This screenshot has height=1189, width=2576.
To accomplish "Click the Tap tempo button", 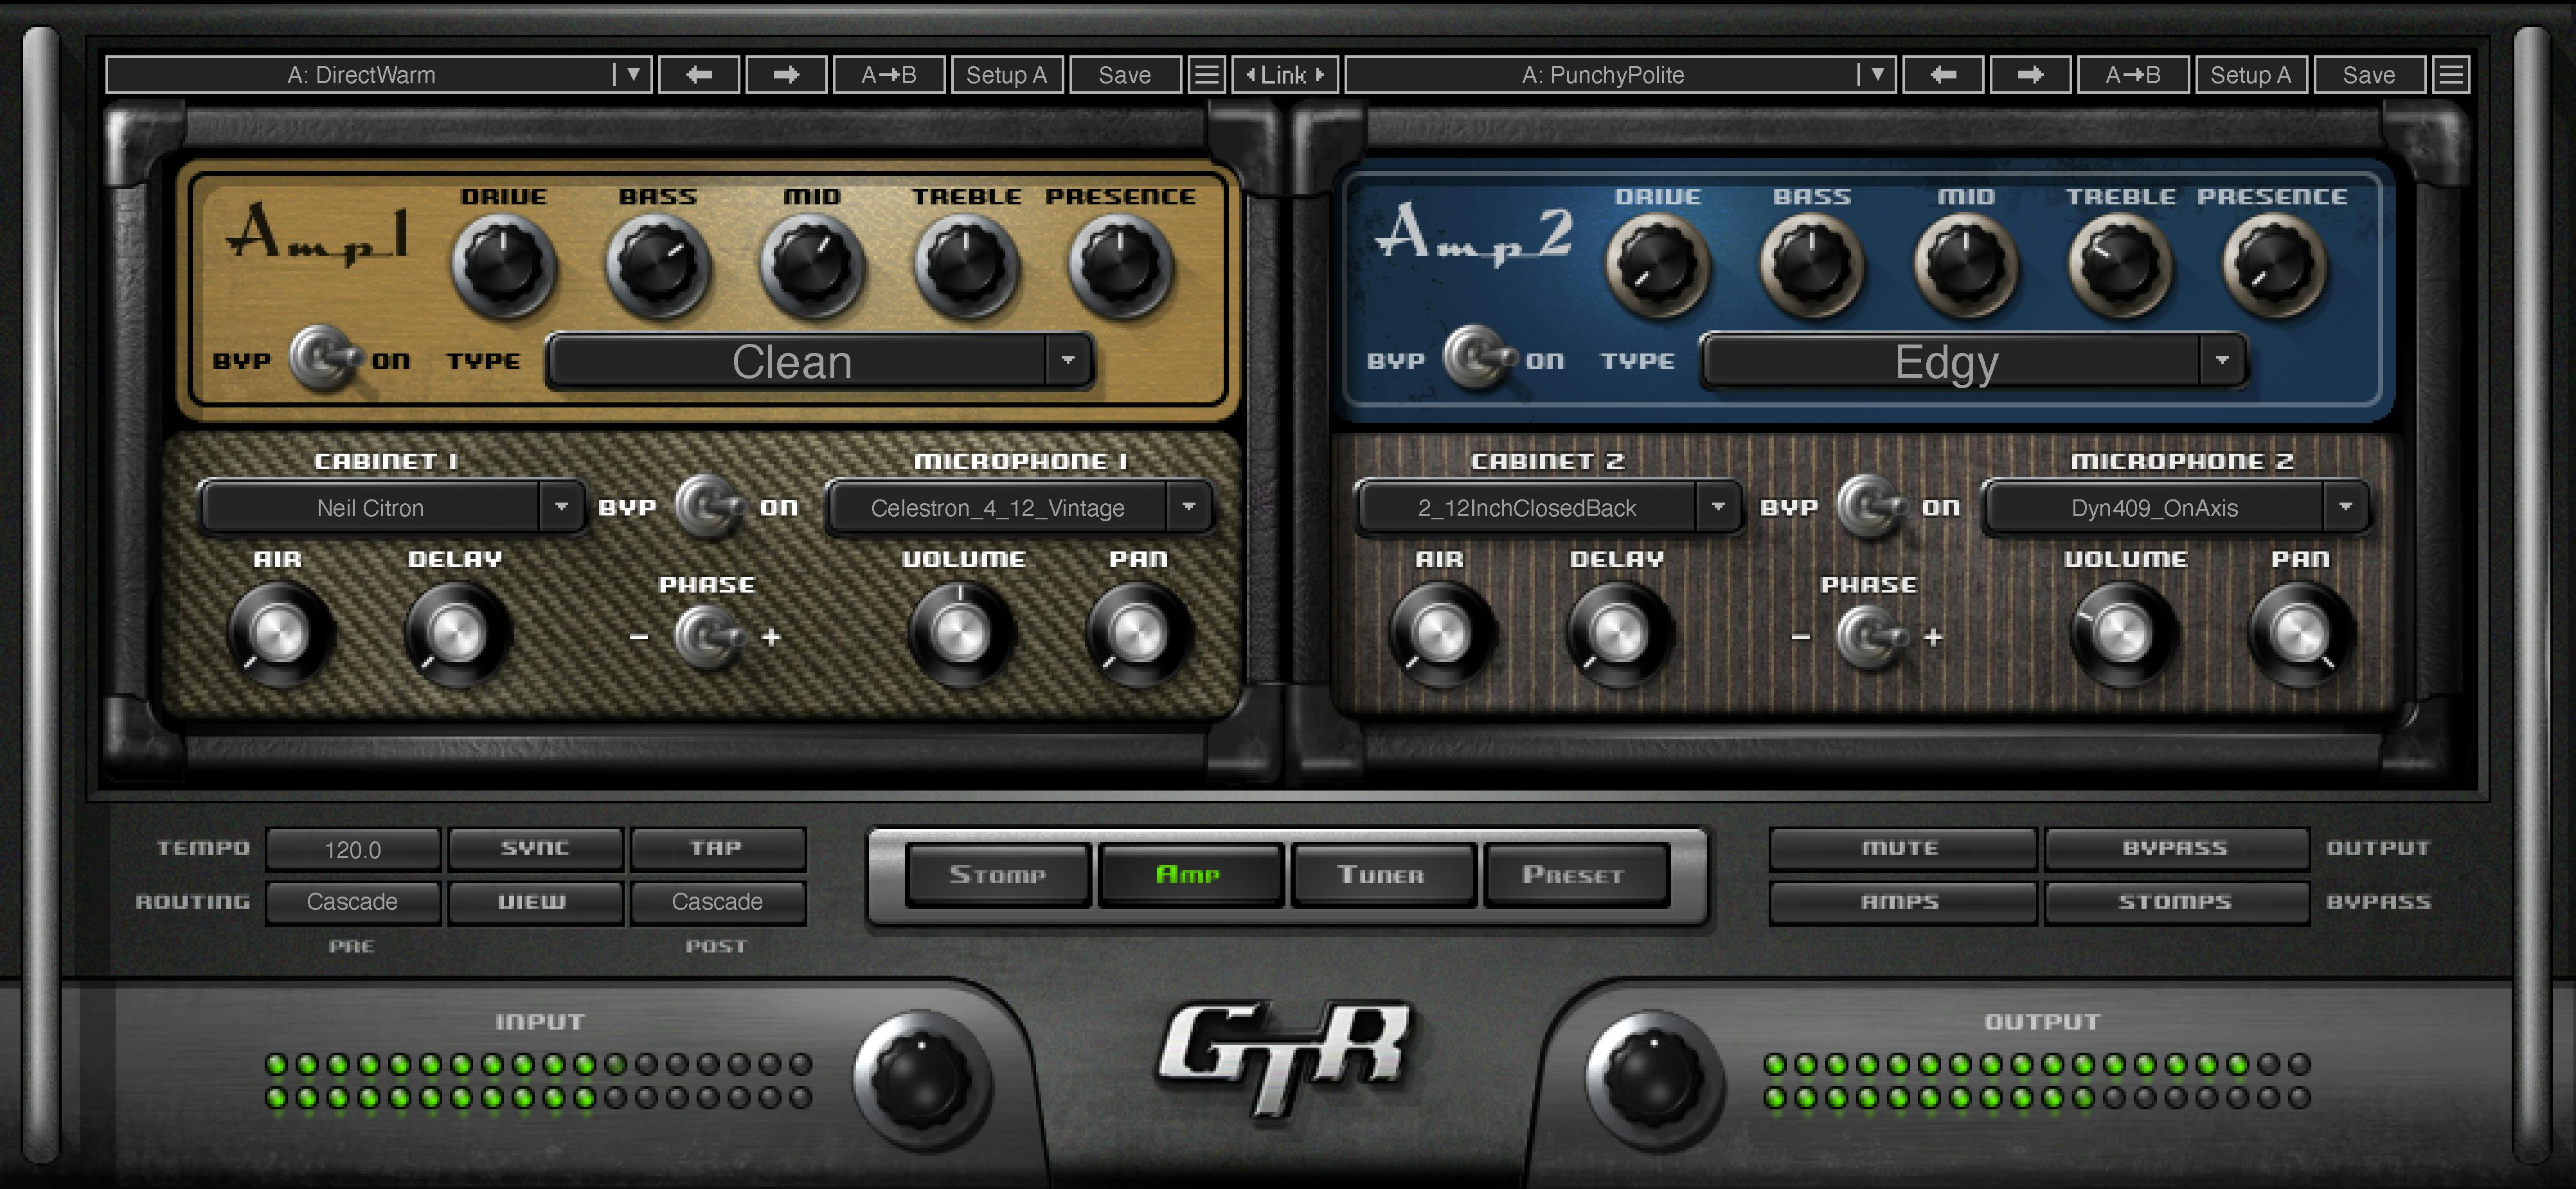I will pos(717,848).
